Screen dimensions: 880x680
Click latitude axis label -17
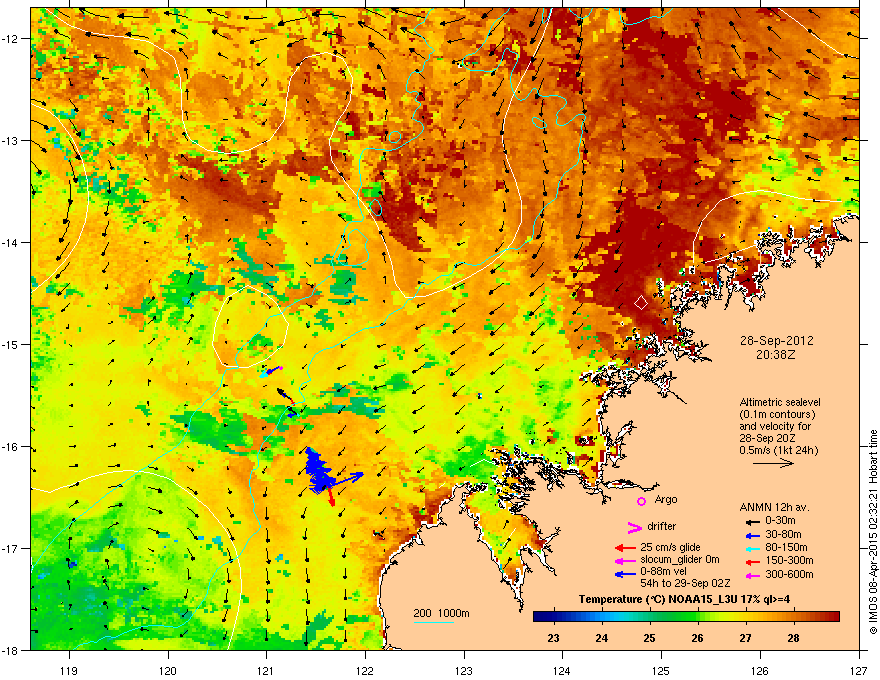10,549
